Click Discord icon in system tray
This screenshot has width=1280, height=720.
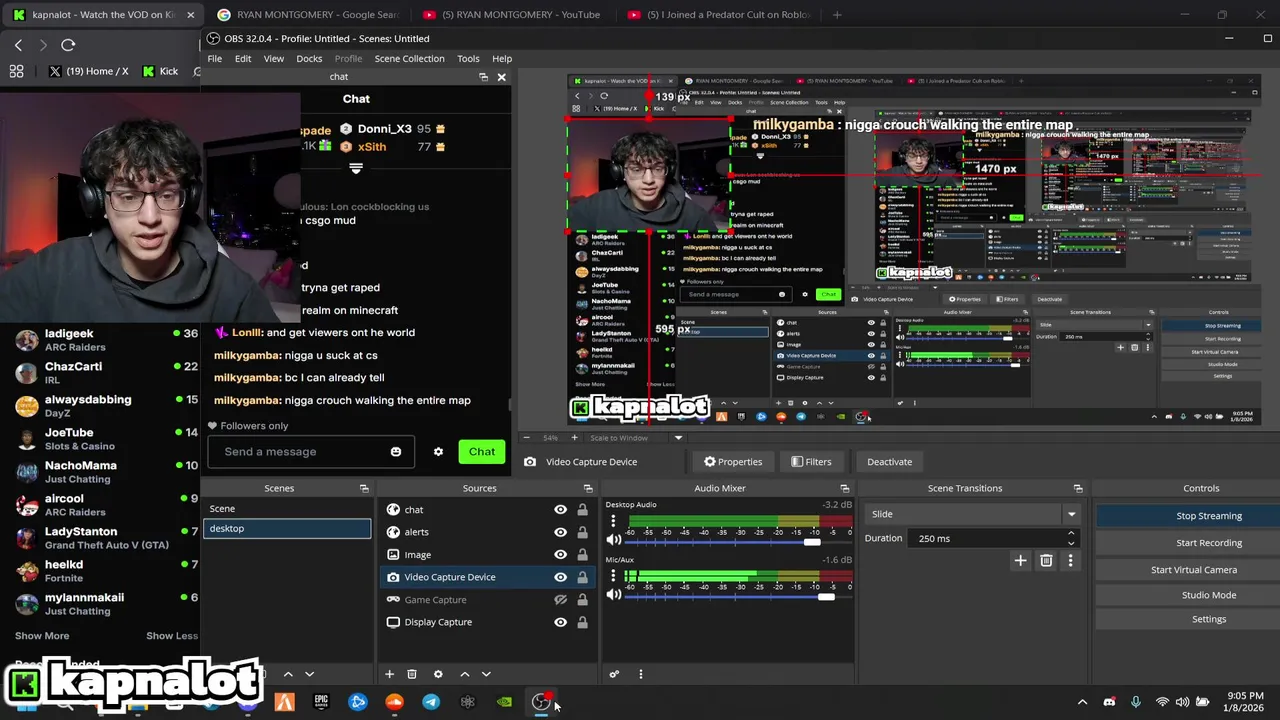pyautogui.click(x=1109, y=702)
